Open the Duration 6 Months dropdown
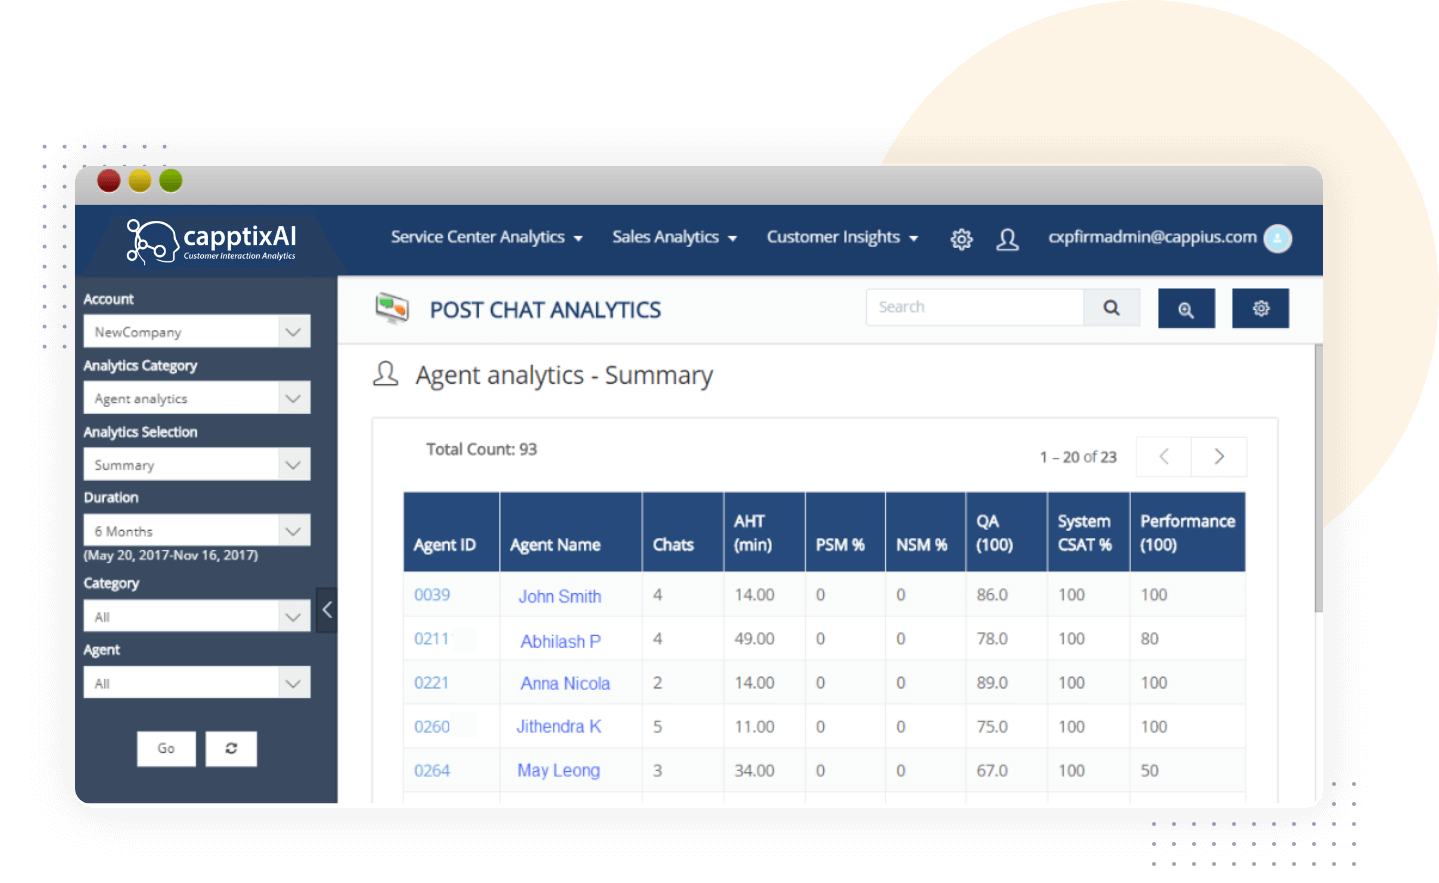This screenshot has width=1439, height=883. [197, 531]
